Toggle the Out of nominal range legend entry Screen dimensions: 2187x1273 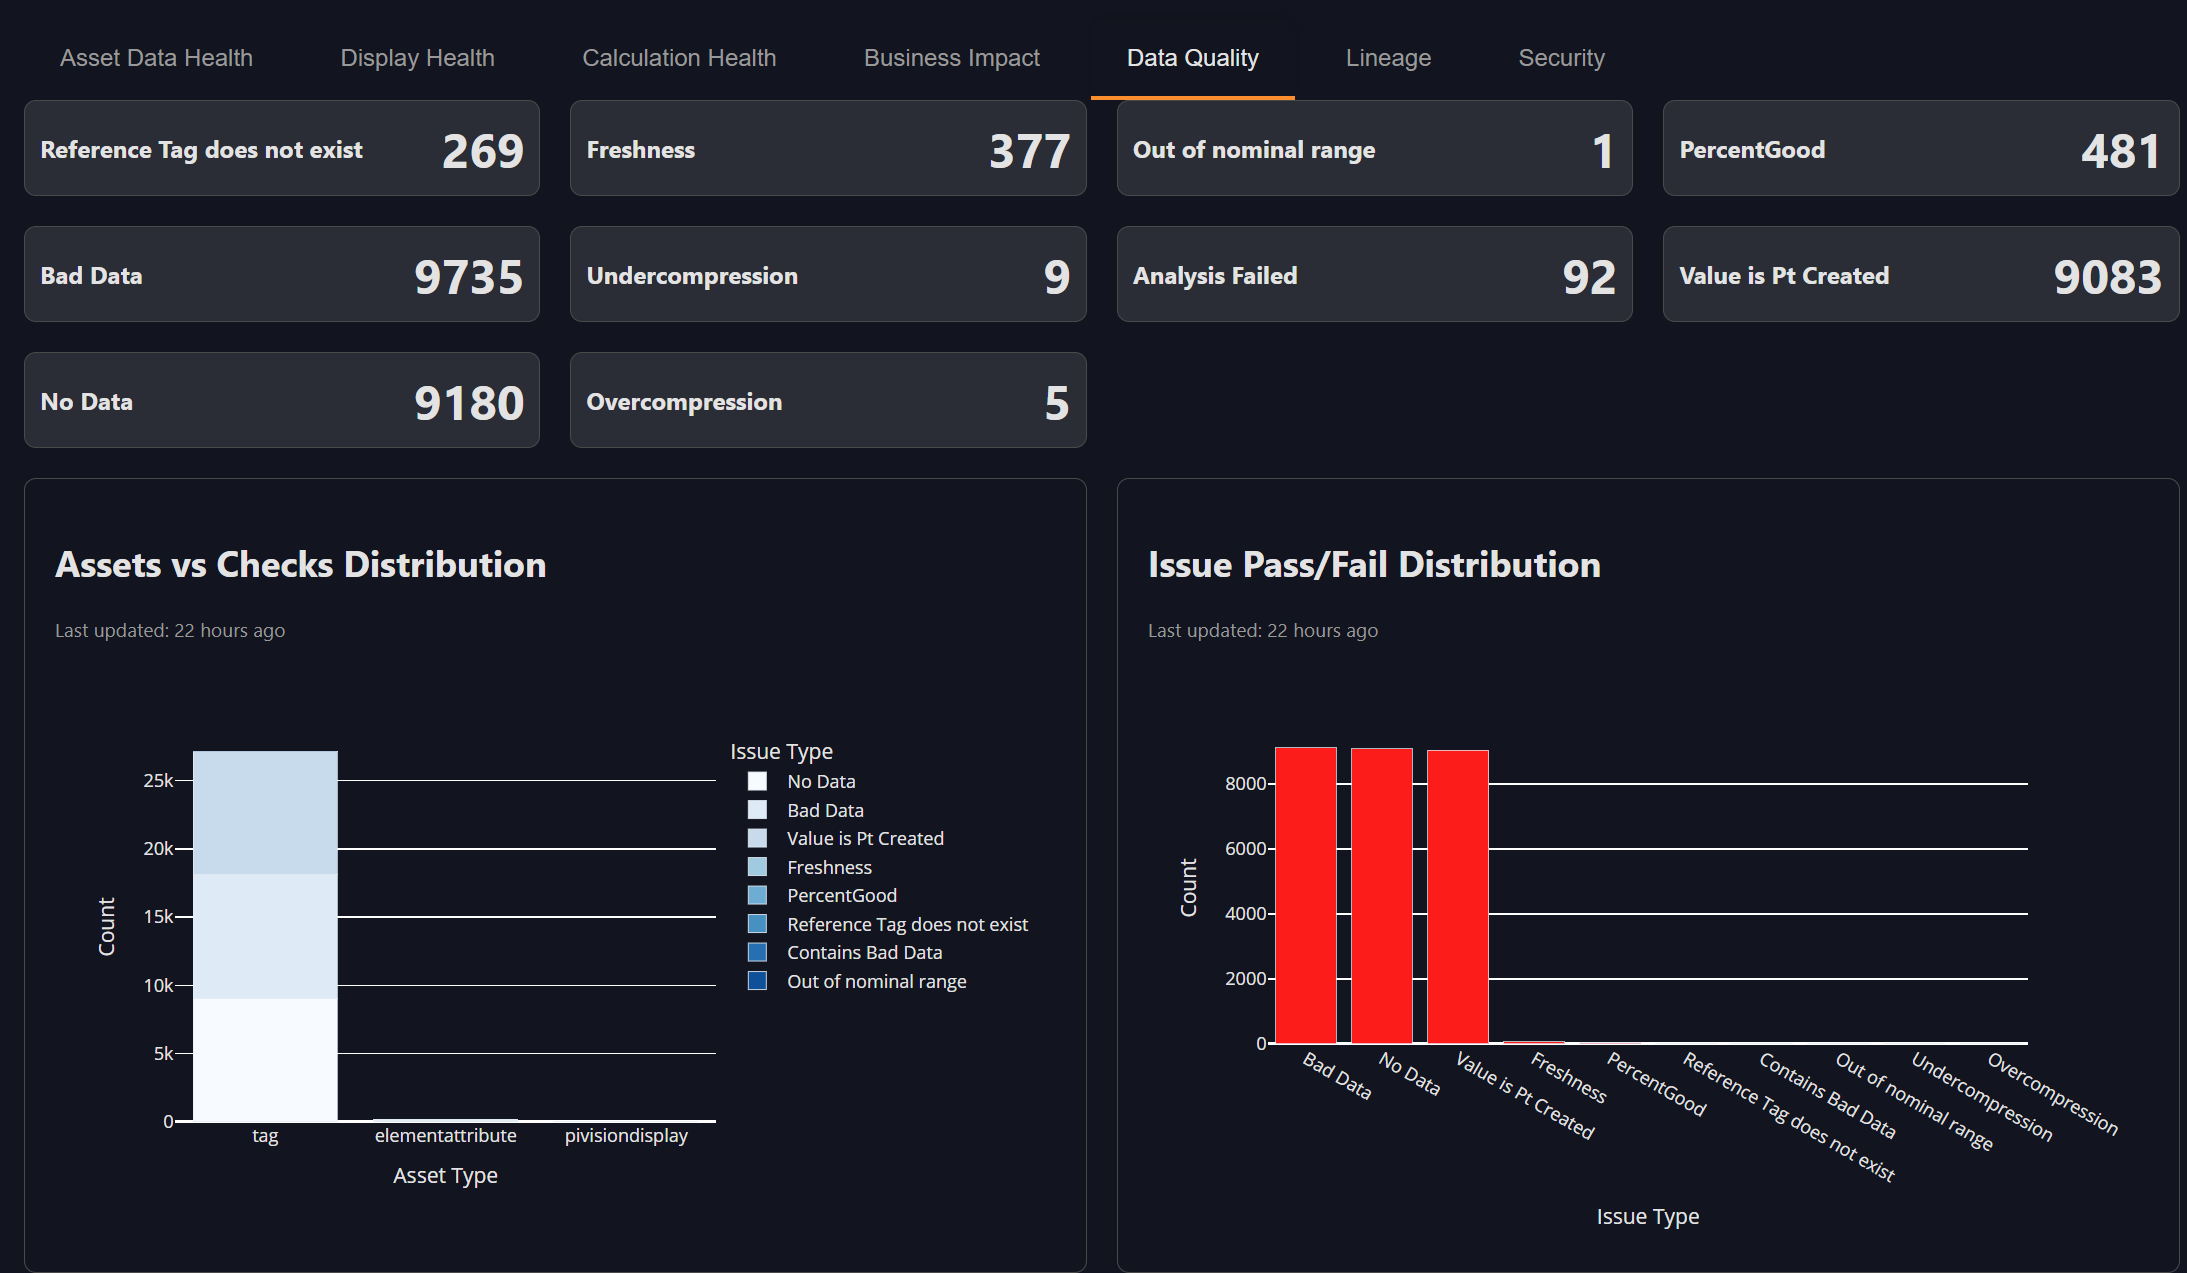click(x=876, y=981)
